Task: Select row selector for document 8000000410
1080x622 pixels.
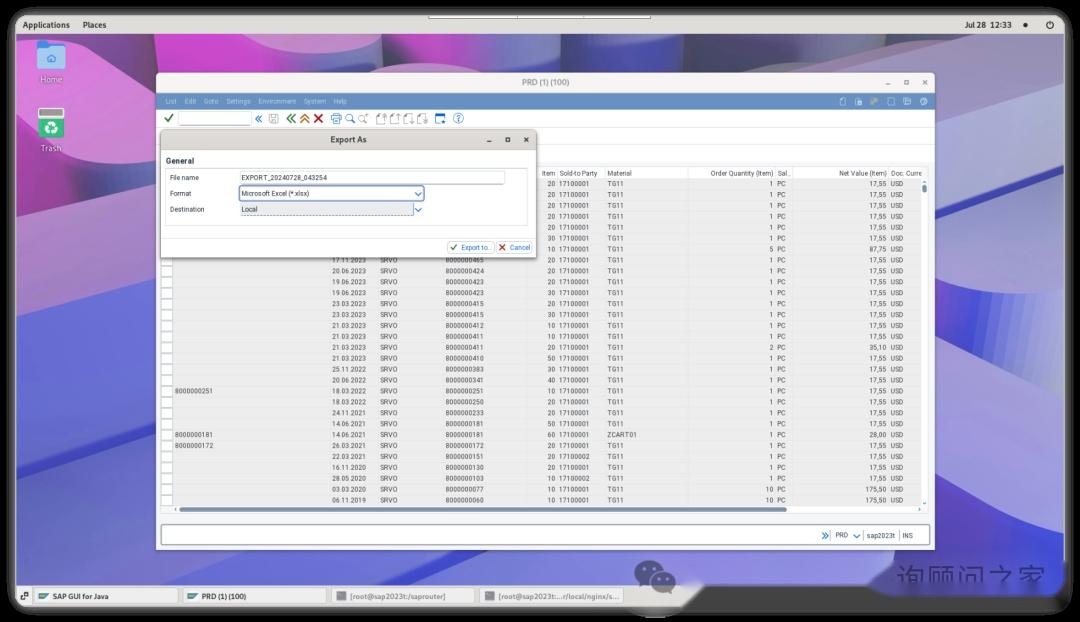Action: click(167, 358)
